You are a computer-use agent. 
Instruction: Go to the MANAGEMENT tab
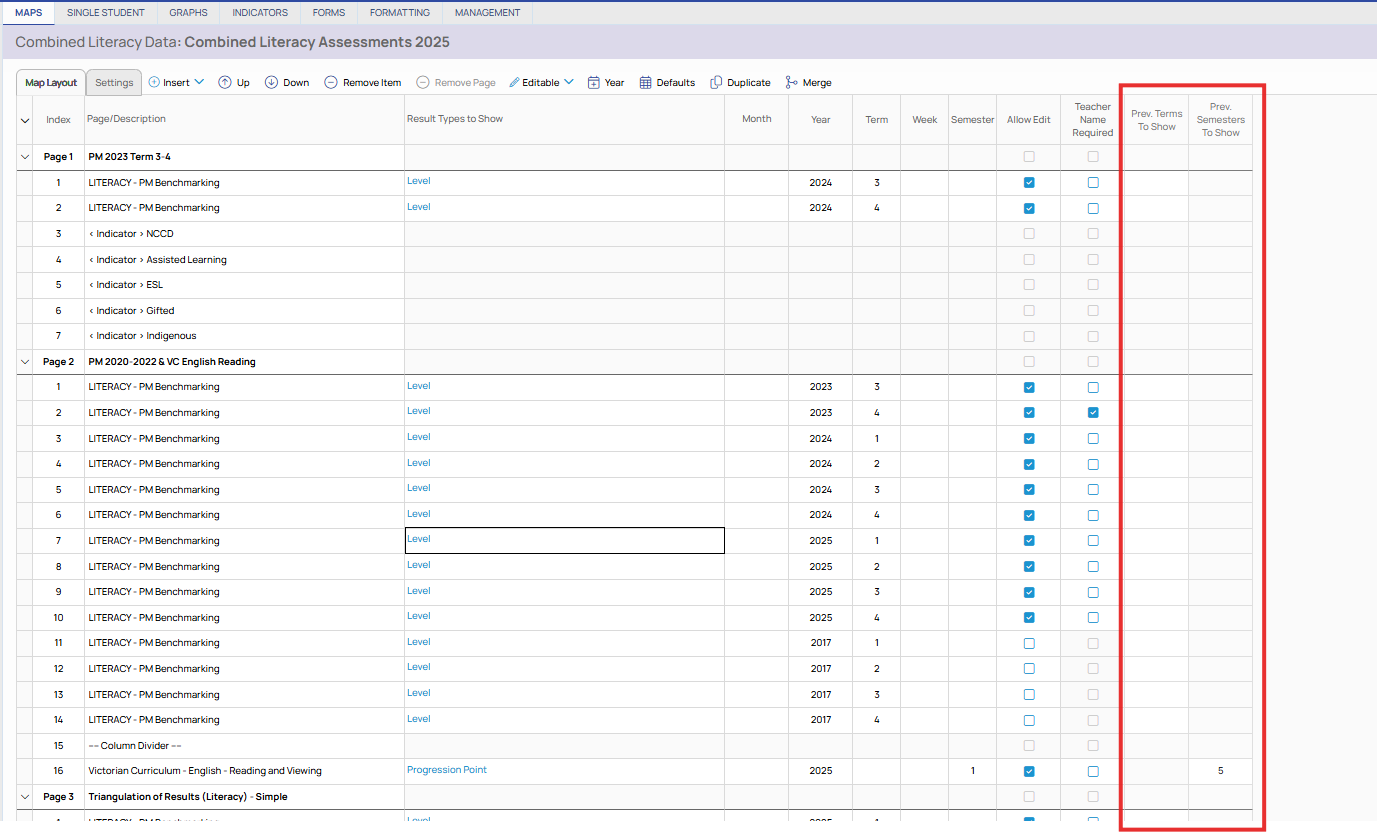[488, 13]
